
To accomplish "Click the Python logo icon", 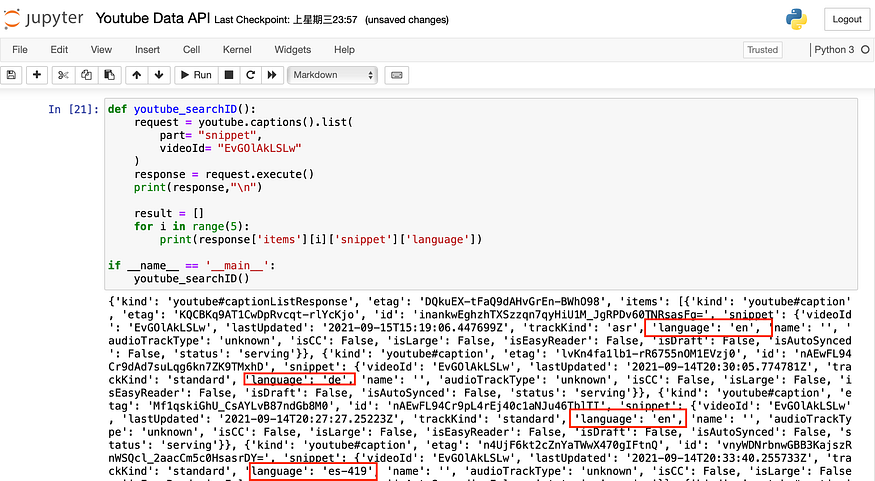I will (x=796, y=19).
